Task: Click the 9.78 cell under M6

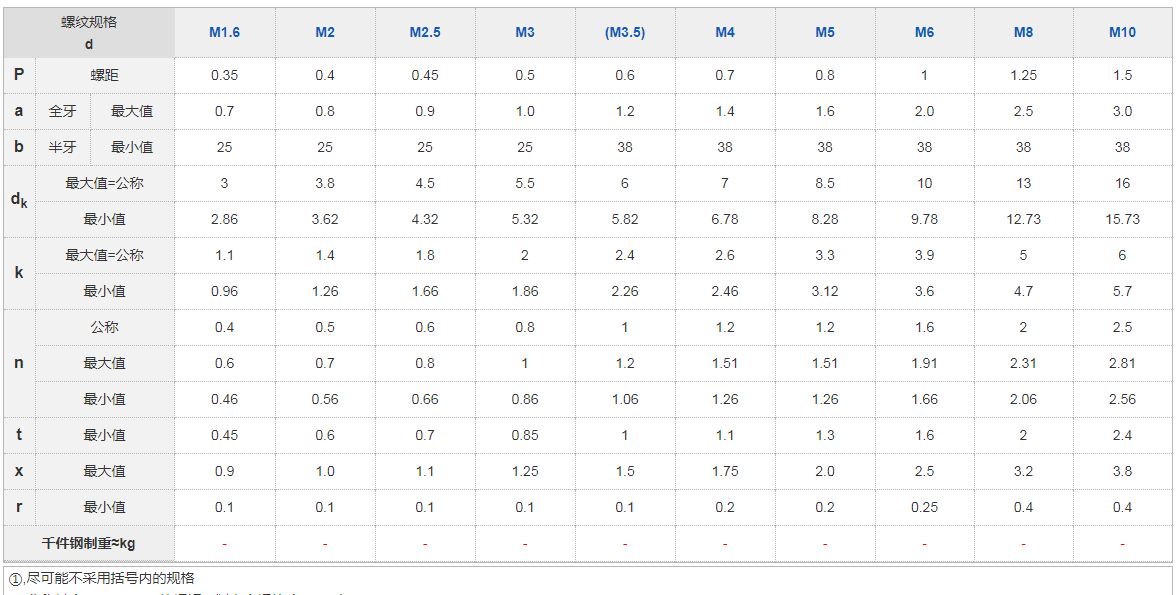Action: [x=924, y=219]
